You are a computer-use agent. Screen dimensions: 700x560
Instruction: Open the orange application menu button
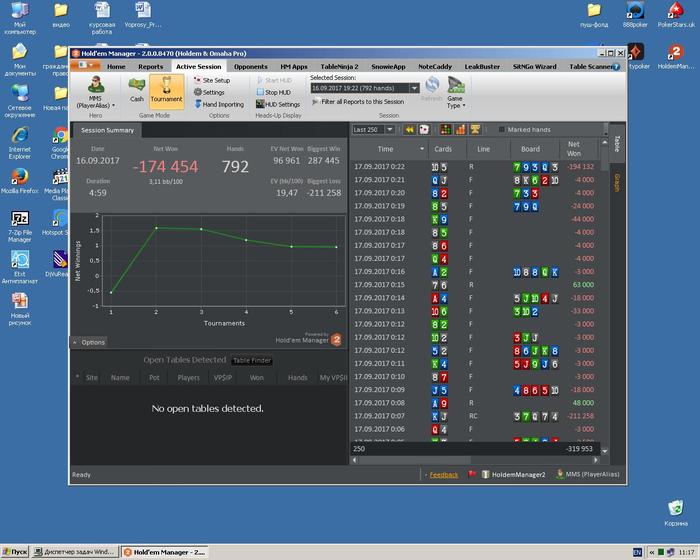point(84,66)
